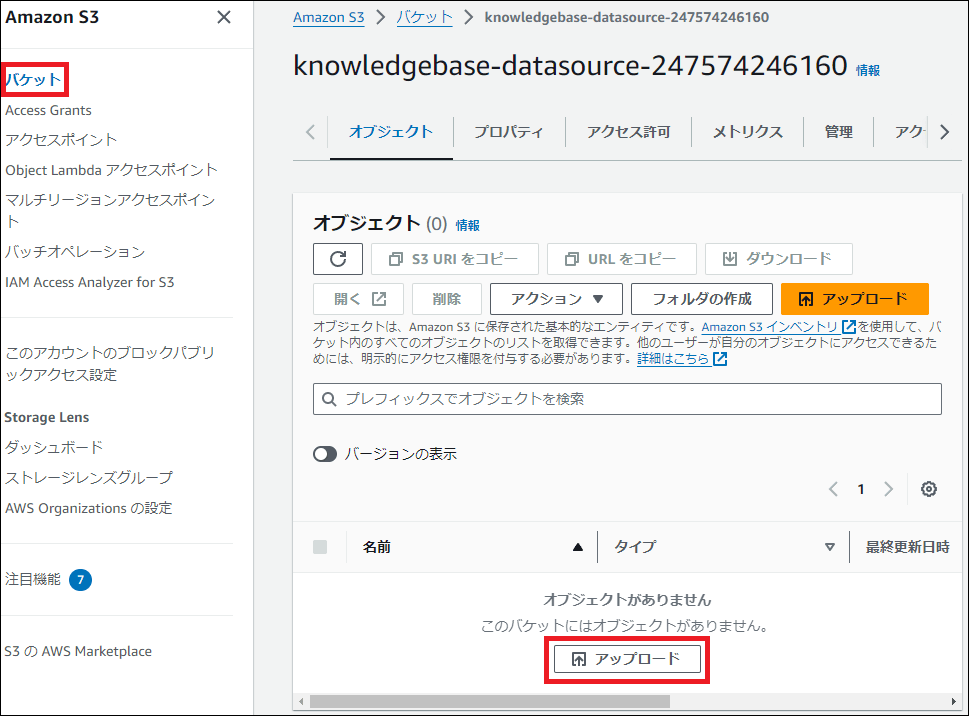Viewport: 969px width, 716px height.
Task: Open the アクション dropdown menu
Action: [556, 299]
